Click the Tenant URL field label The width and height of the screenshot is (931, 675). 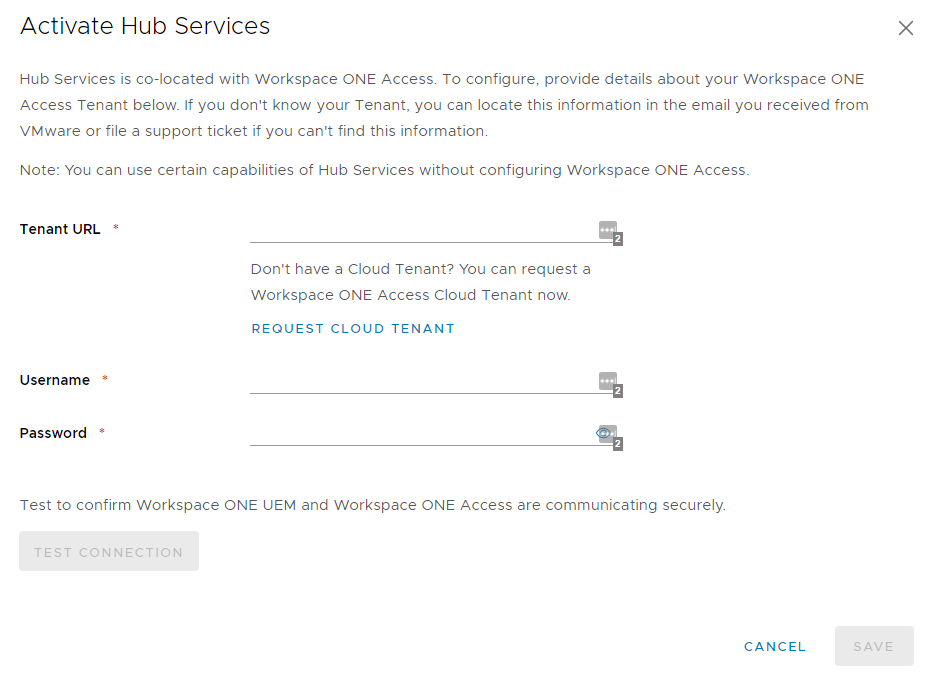[x=60, y=229]
